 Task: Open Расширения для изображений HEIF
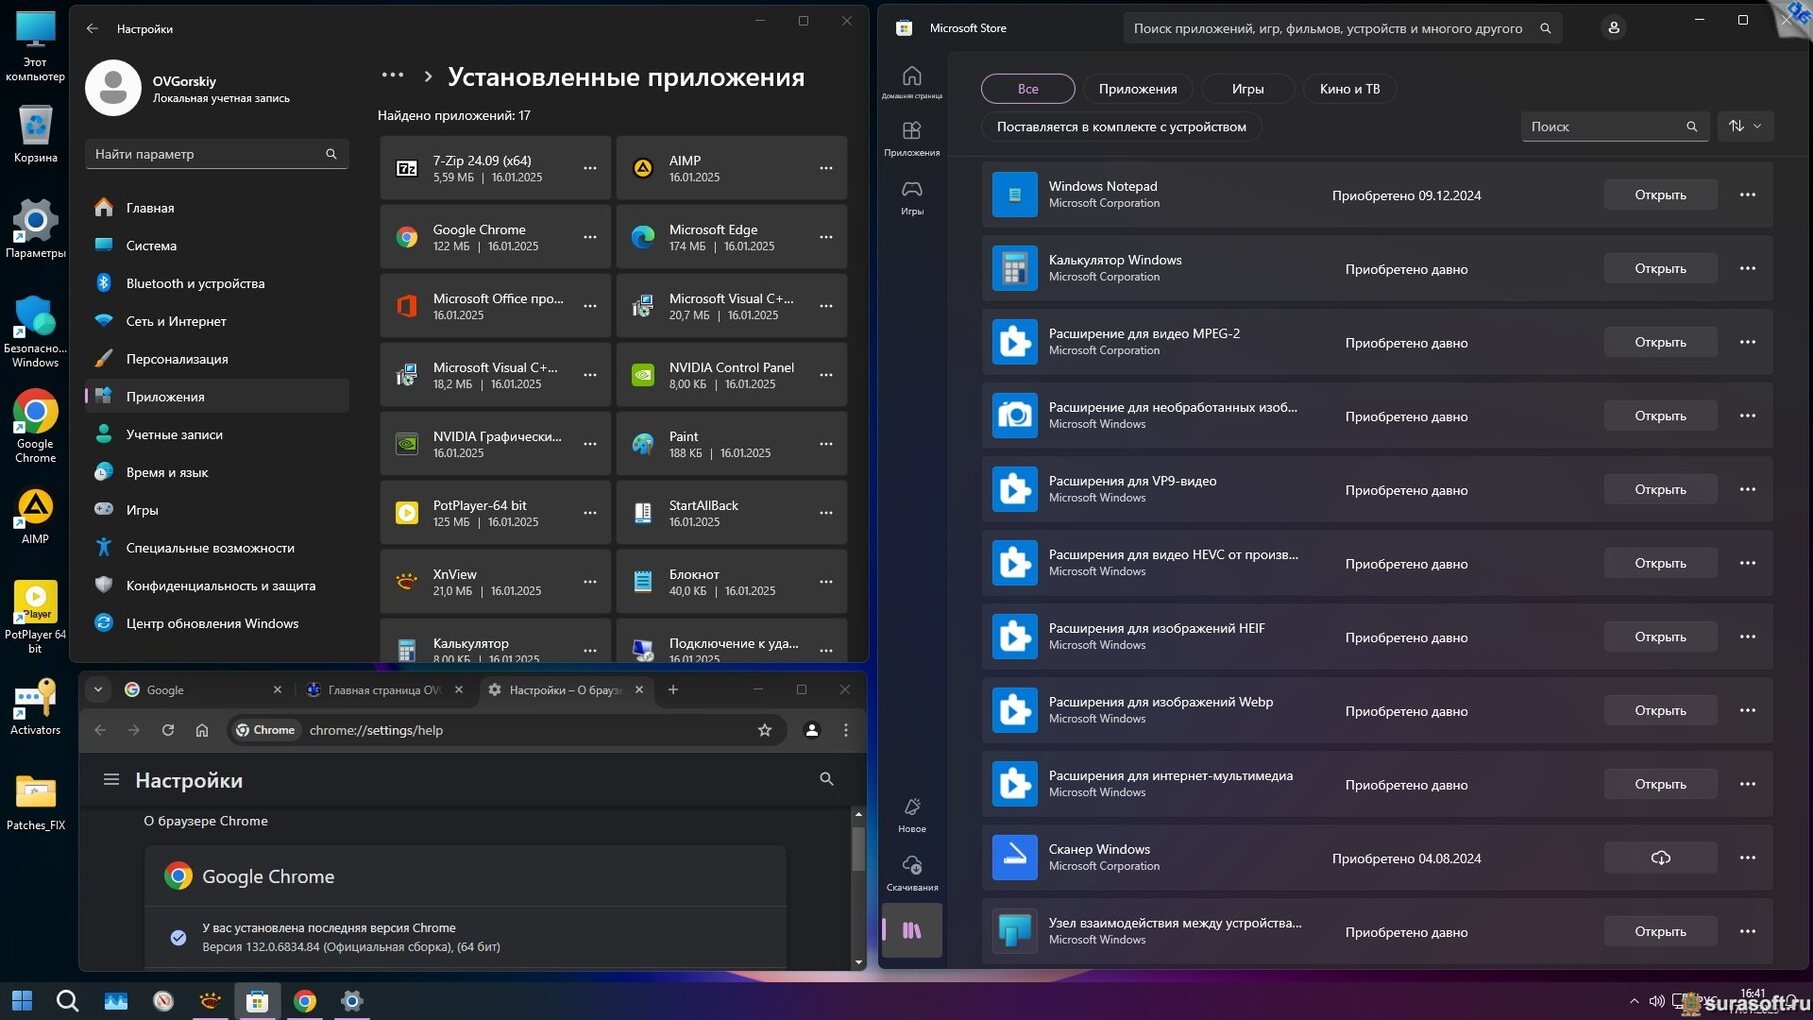[x=1660, y=637]
